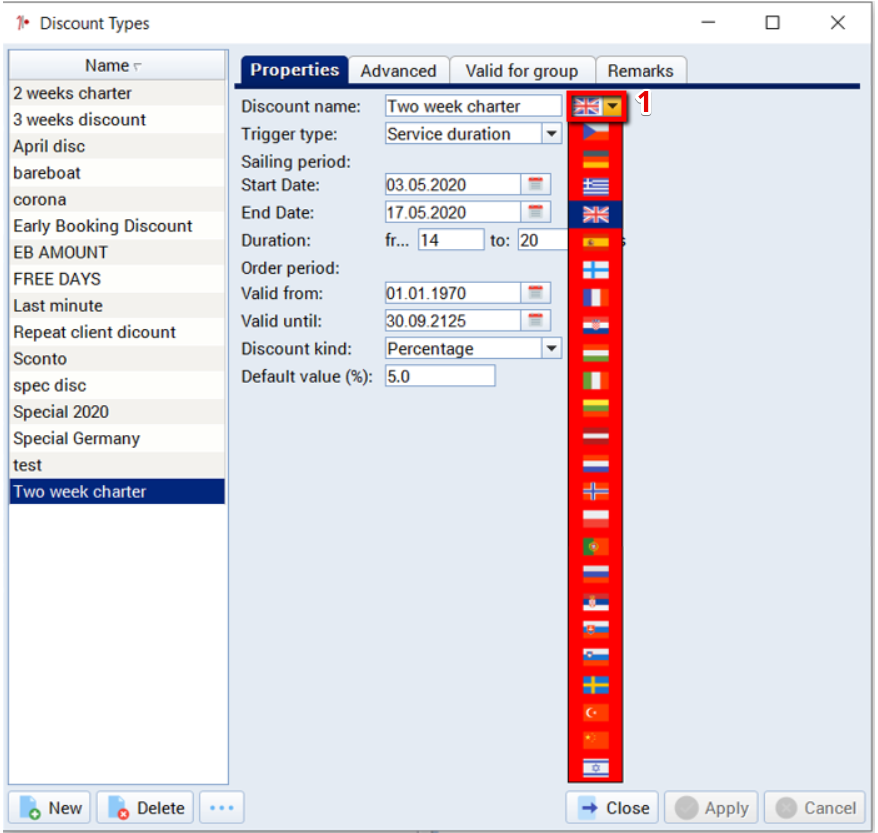Screen dimensions: 878x833
Task: Select 'April disc' list row
Action: (117, 146)
